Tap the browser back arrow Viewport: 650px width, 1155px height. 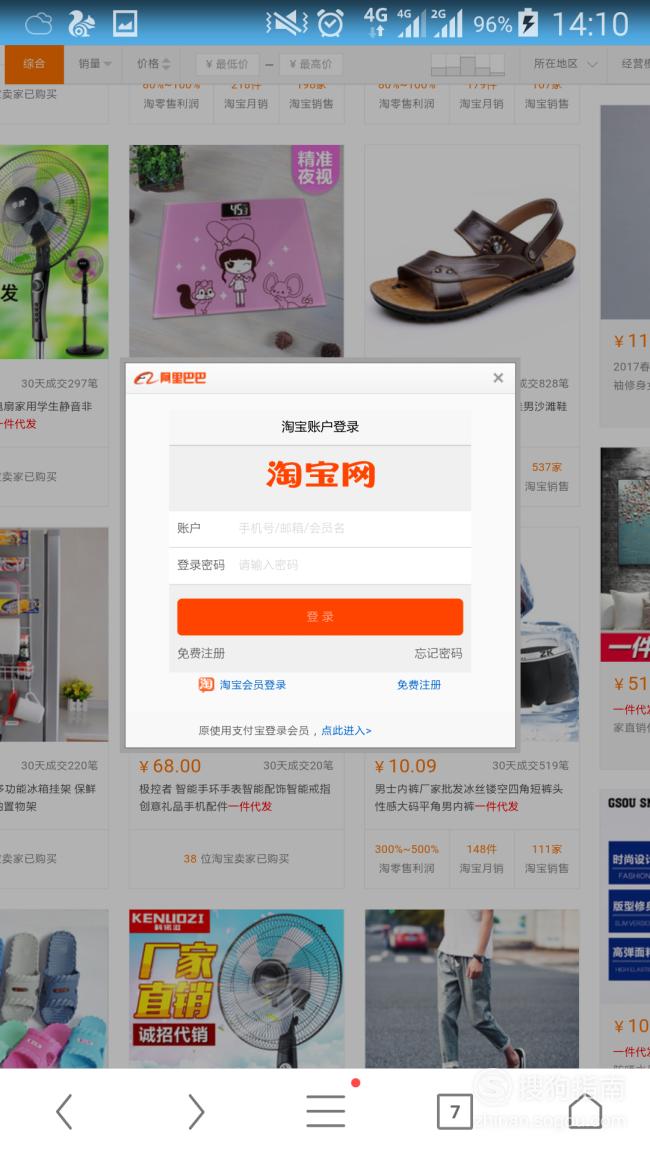tap(65, 1111)
